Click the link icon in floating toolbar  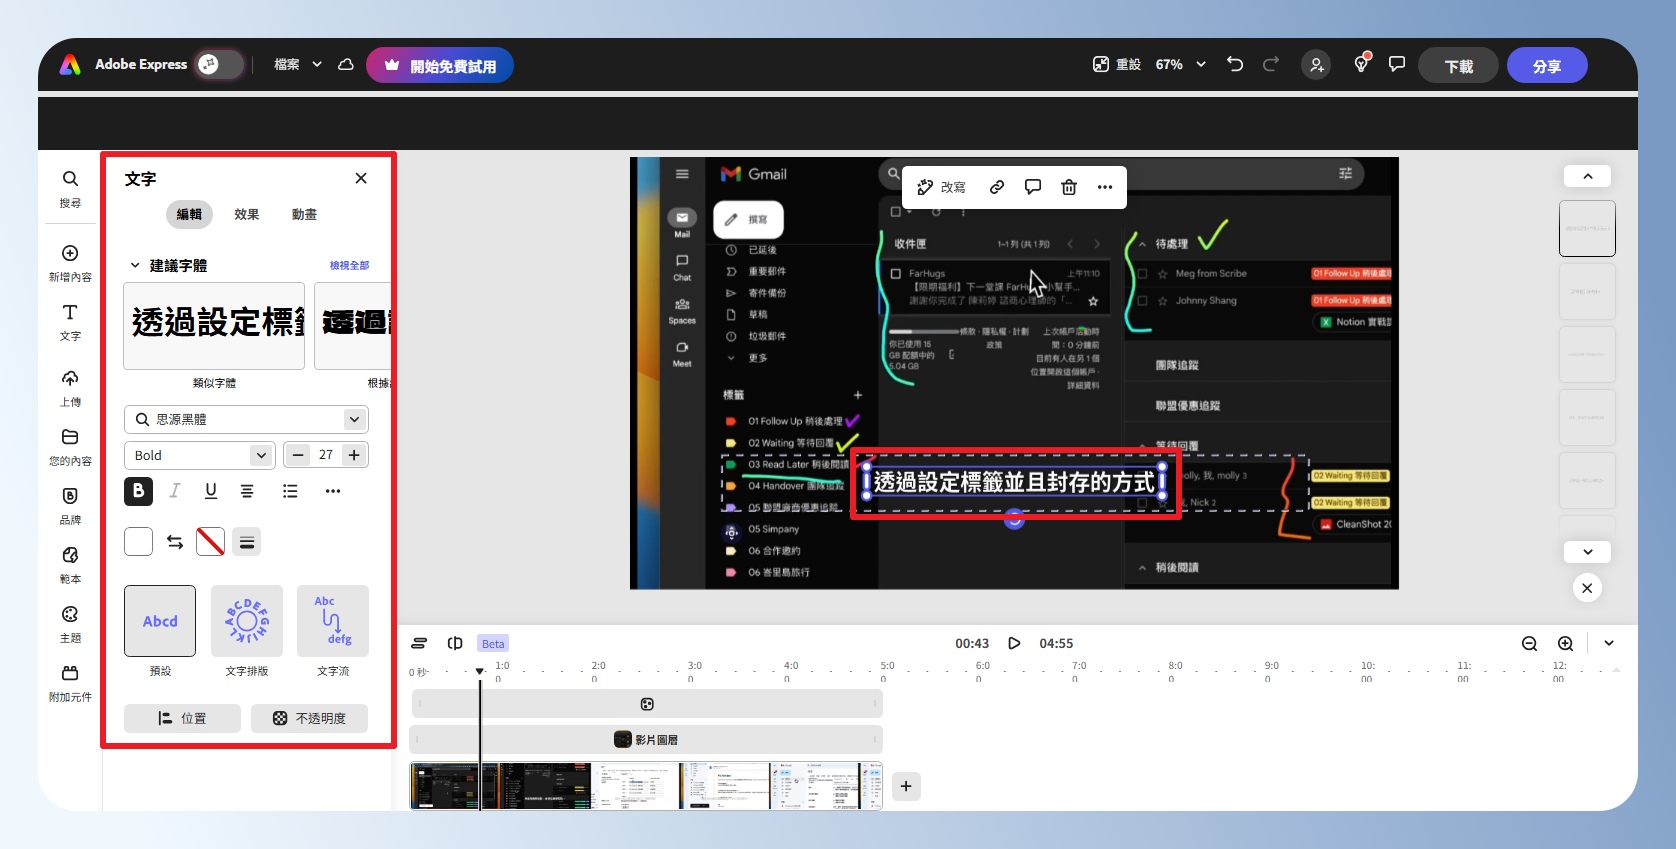(997, 187)
